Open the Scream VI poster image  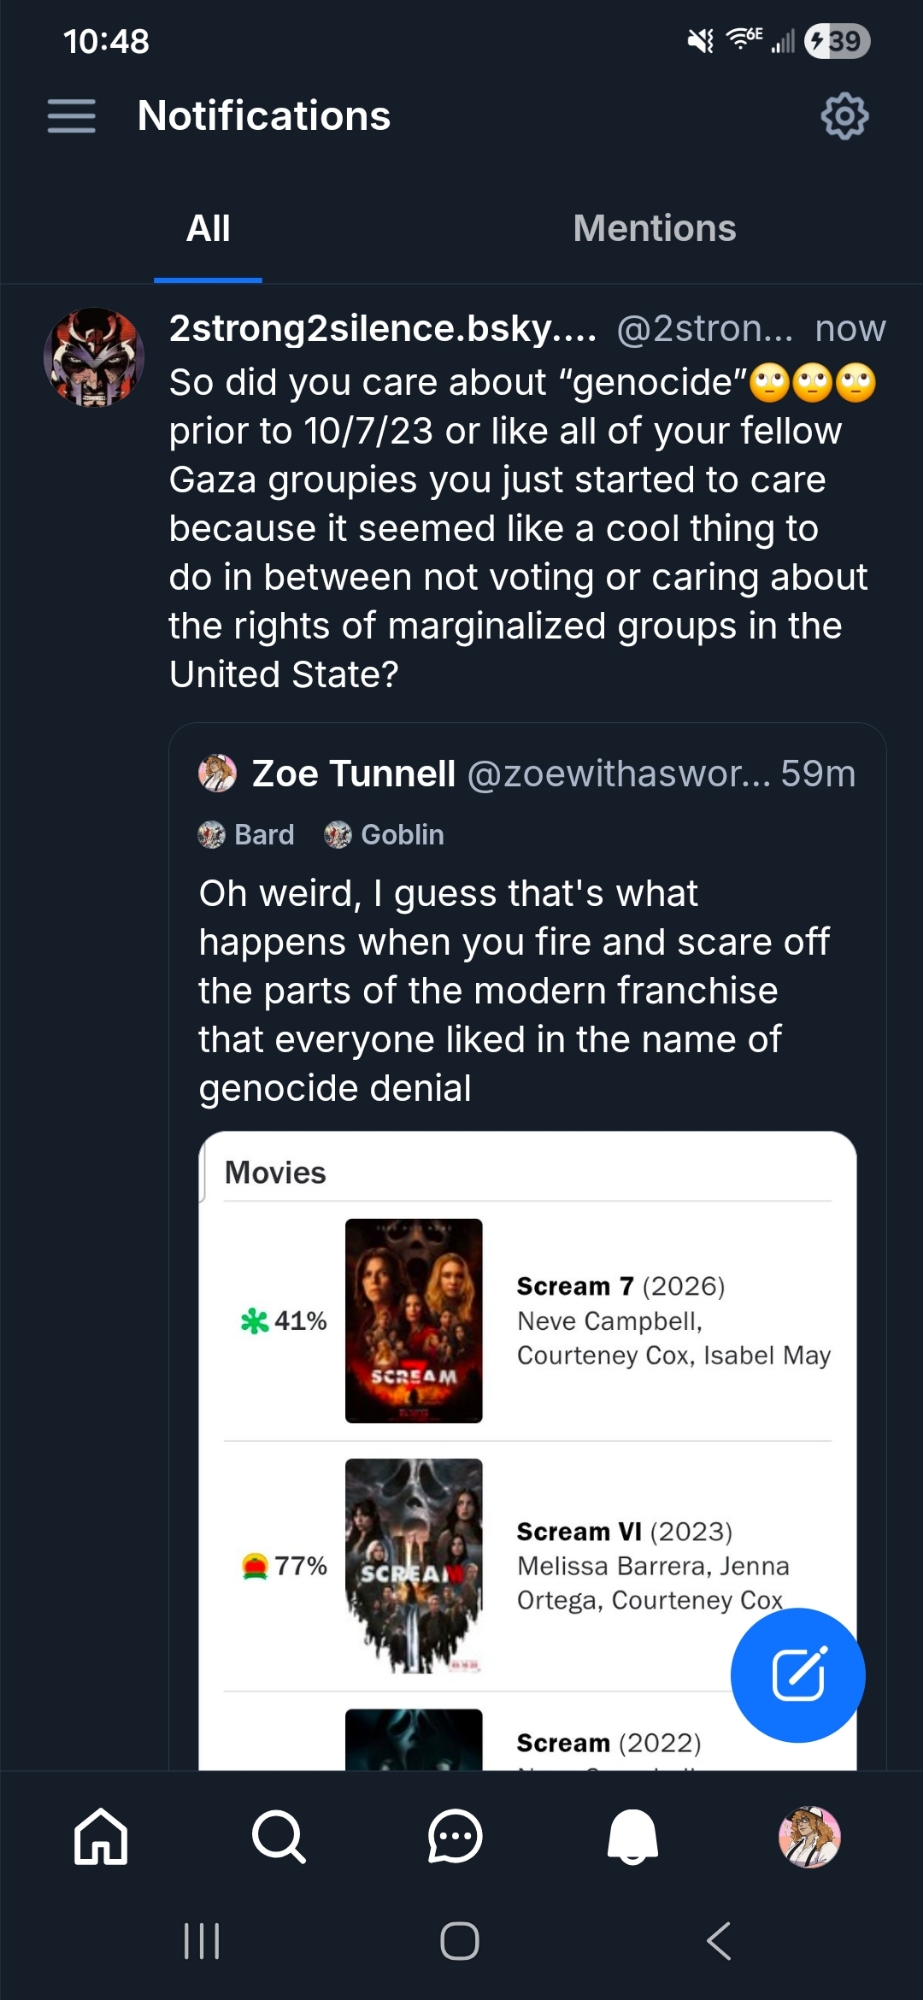[x=413, y=1565]
